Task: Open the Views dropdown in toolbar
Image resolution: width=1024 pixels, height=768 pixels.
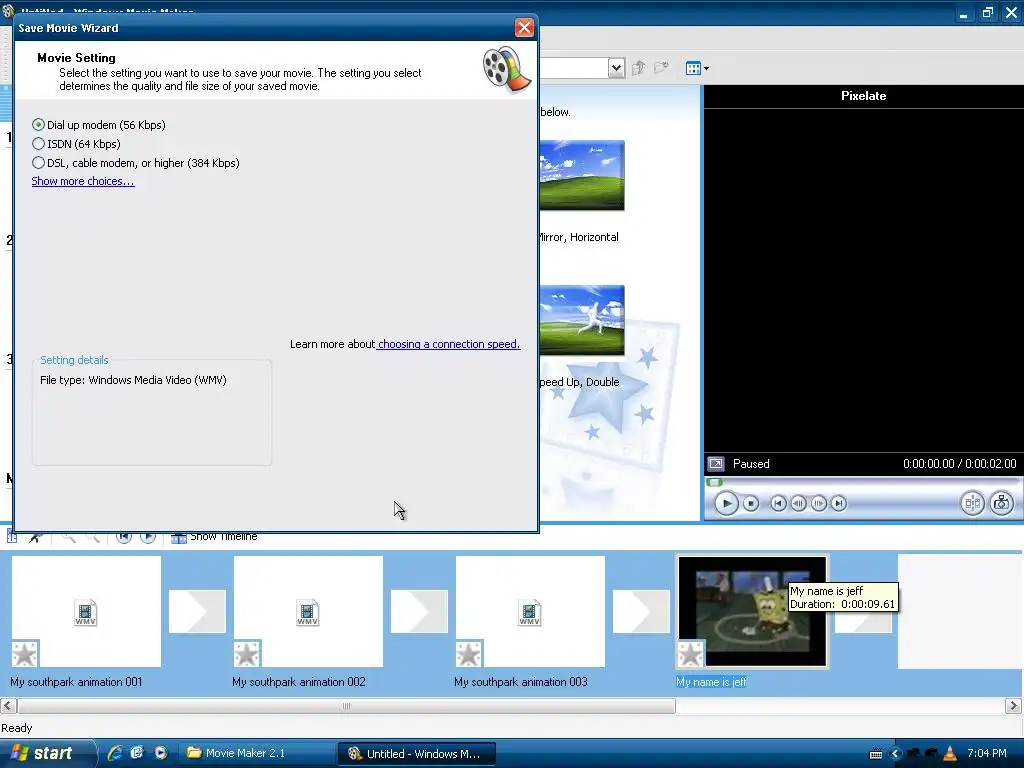Action: click(x=697, y=68)
